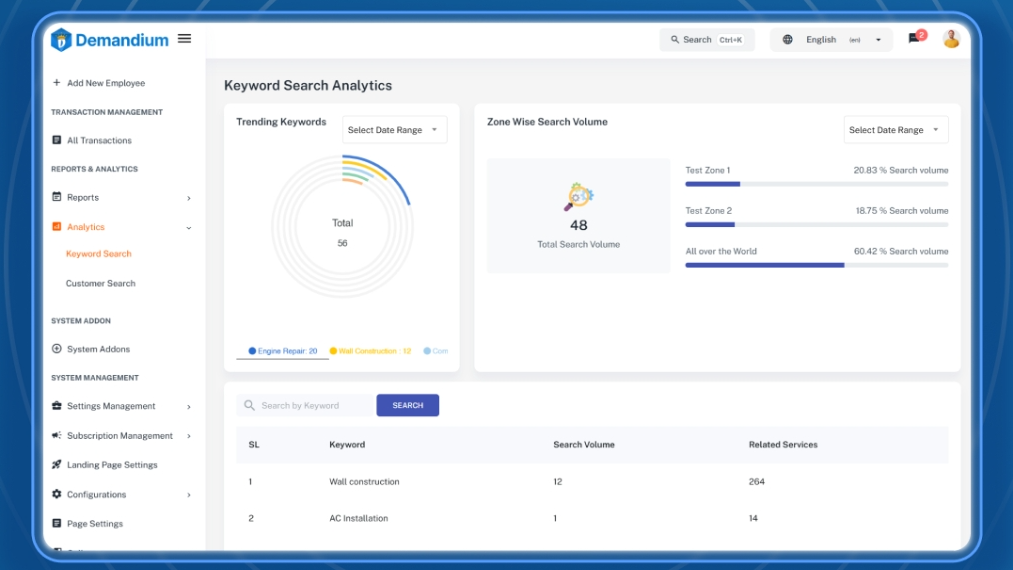Image resolution: width=1013 pixels, height=570 pixels.
Task: Select Customer Search submenu item
Action: click(x=101, y=284)
